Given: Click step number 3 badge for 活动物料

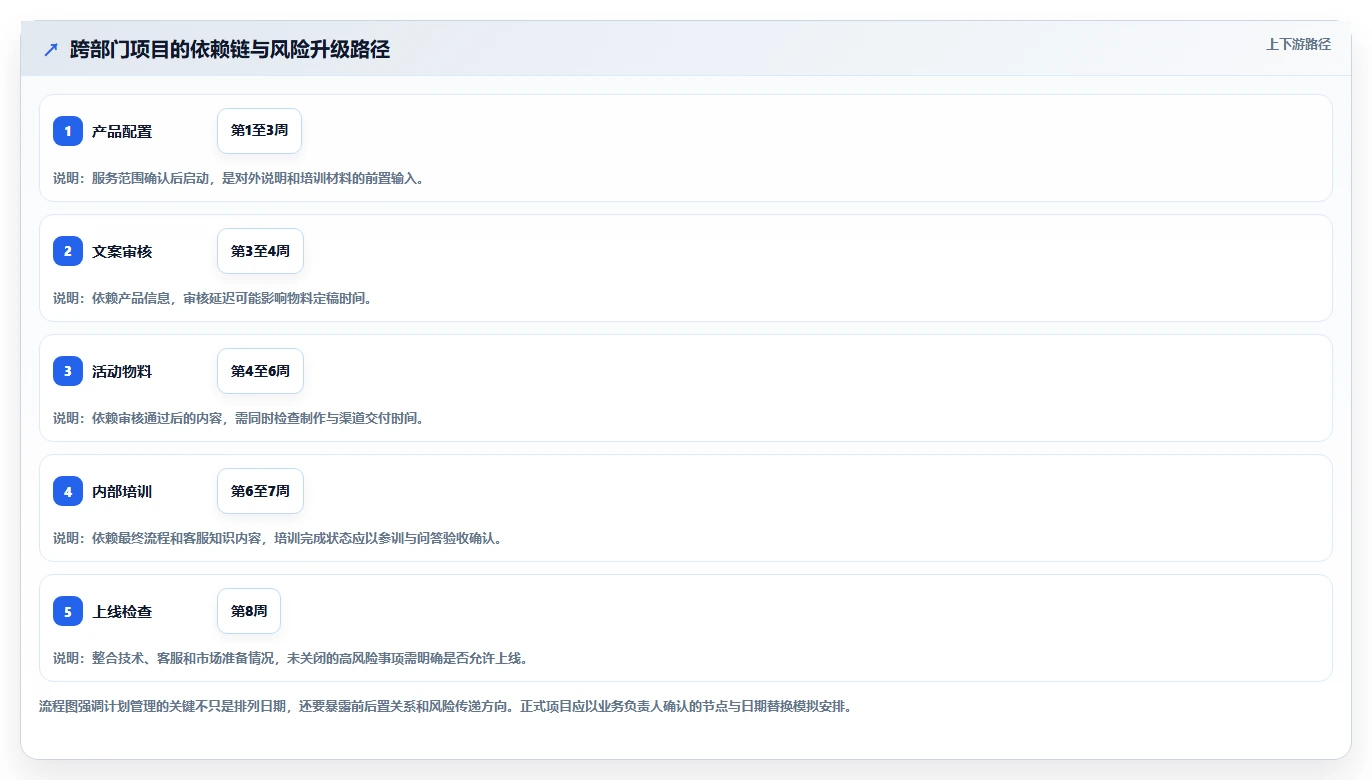Looking at the screenshot, I should [68, 371].
